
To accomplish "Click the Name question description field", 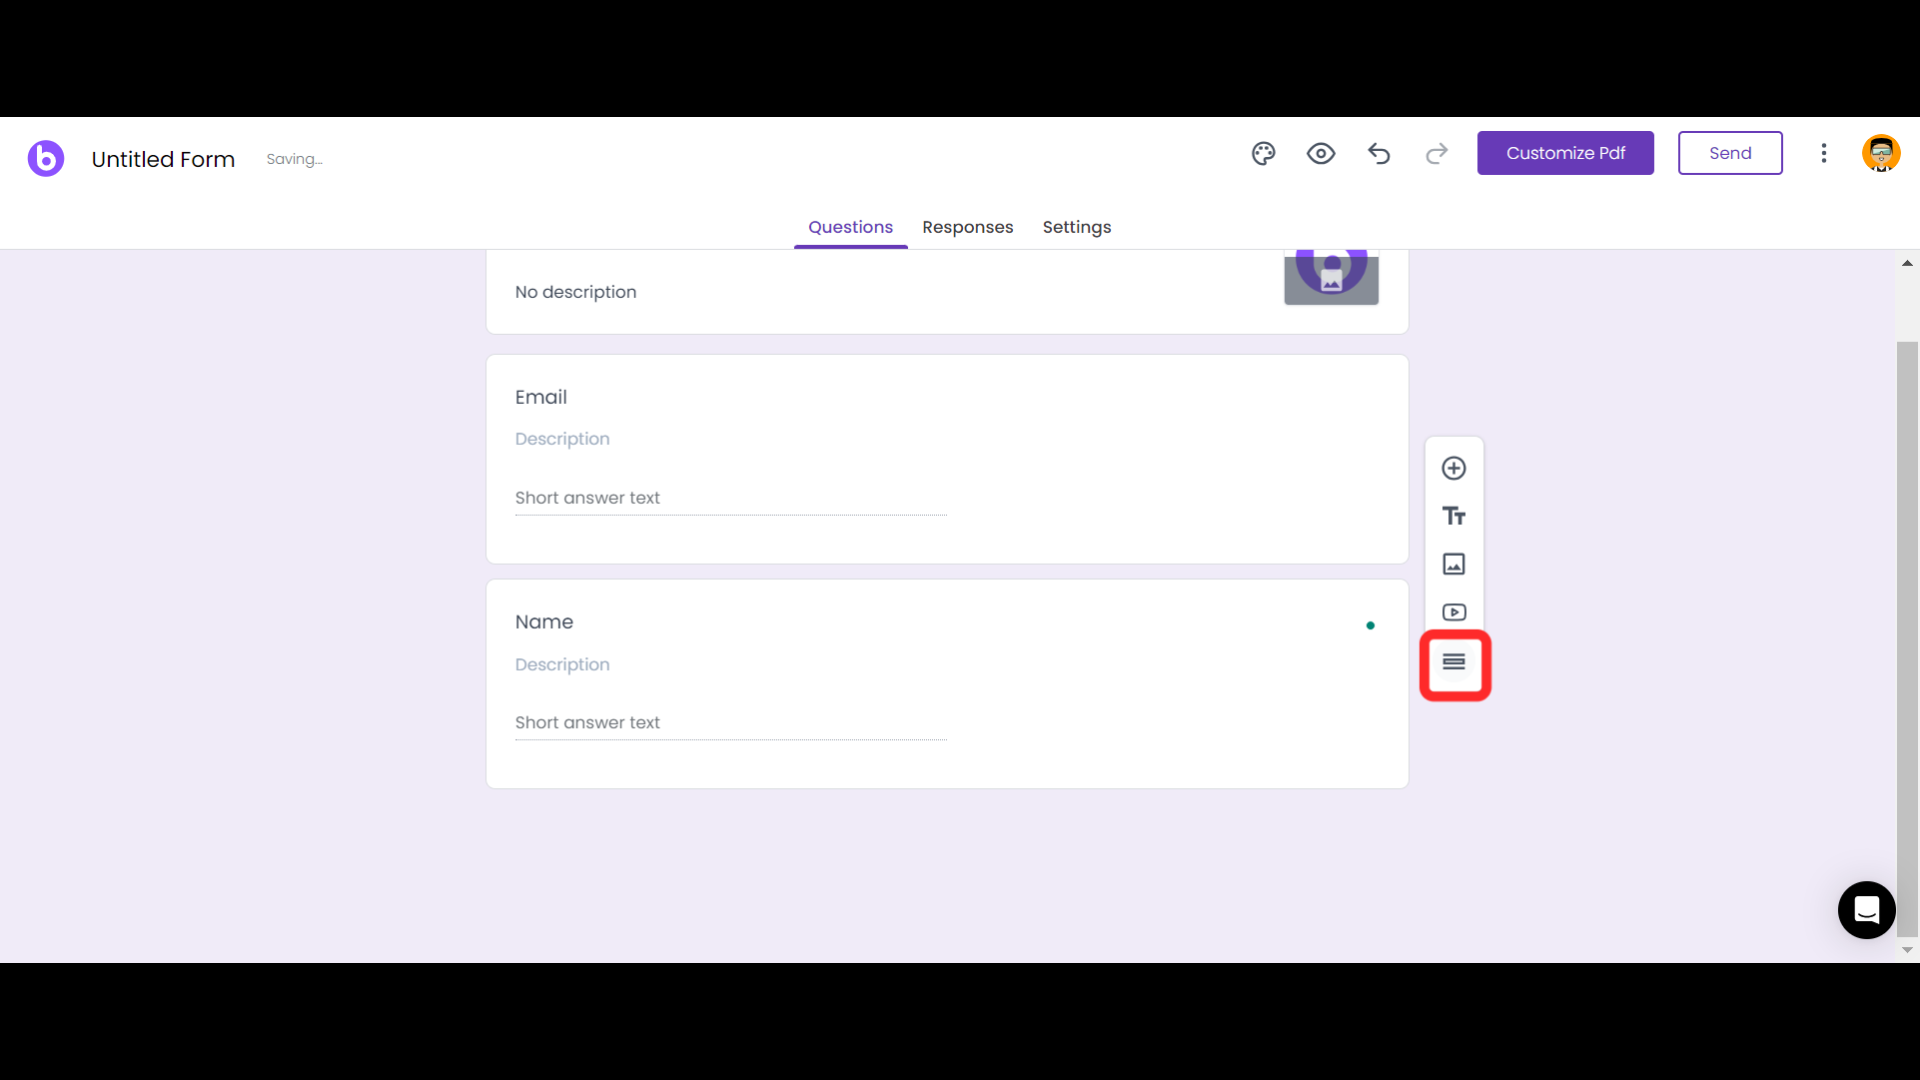I will tap(562, 664).
